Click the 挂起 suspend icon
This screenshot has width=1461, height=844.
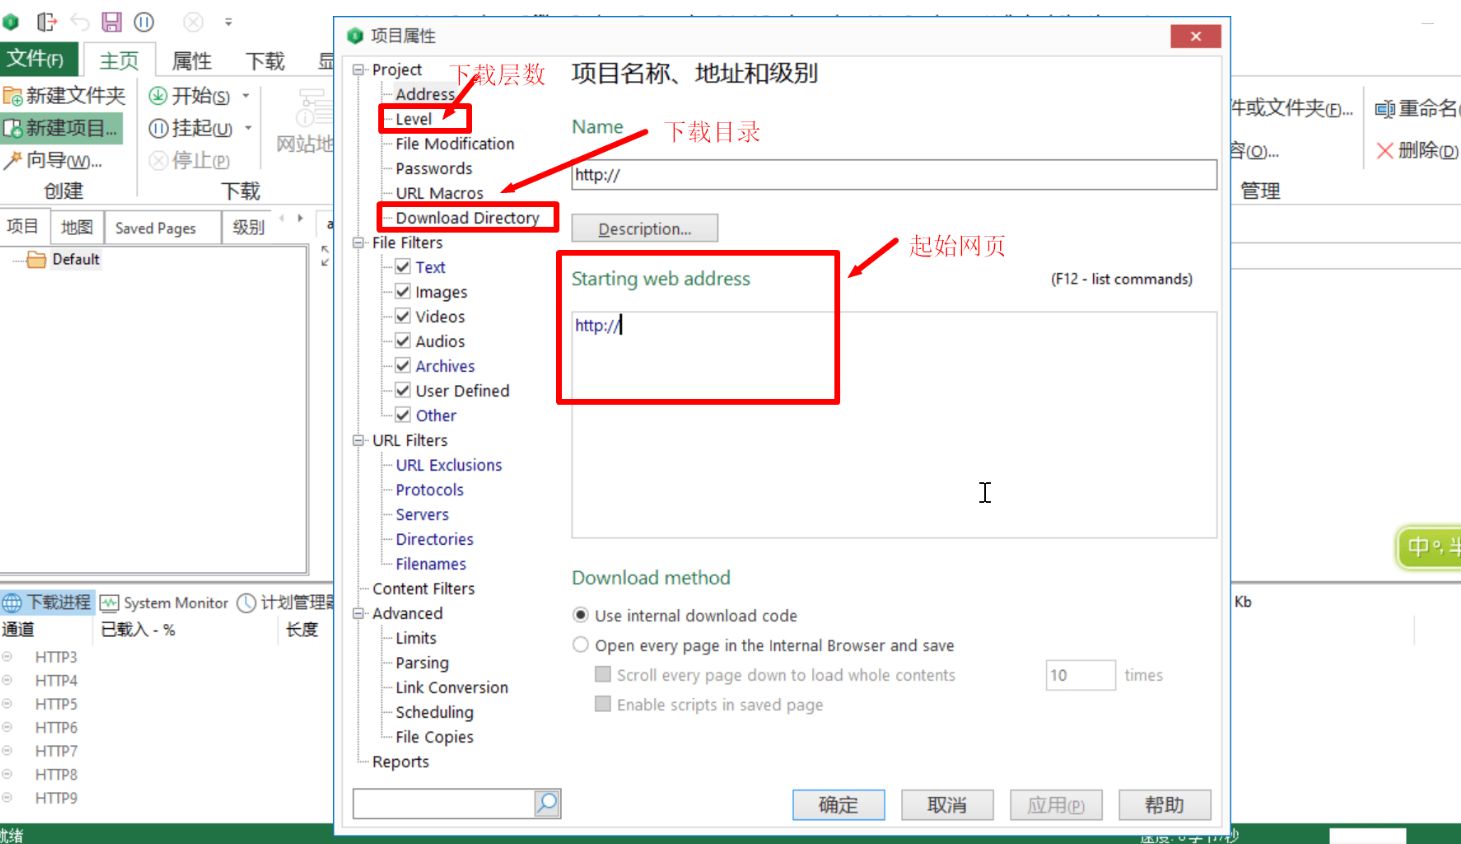pyautogui.click(x=158, y=128)
